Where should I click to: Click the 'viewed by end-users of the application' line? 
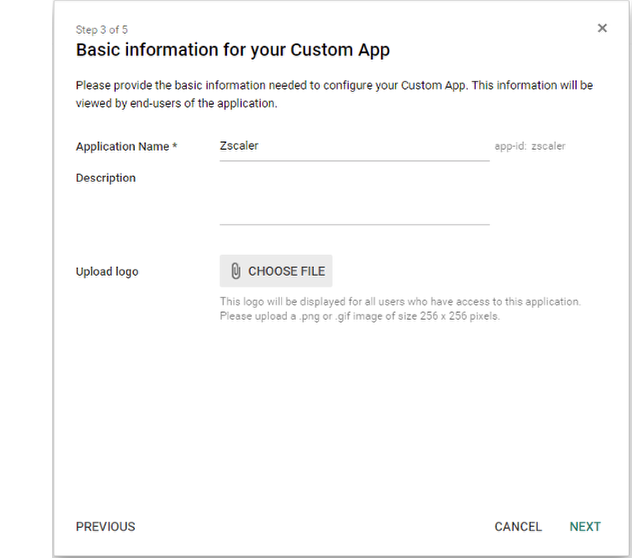[x=176, y=103]
